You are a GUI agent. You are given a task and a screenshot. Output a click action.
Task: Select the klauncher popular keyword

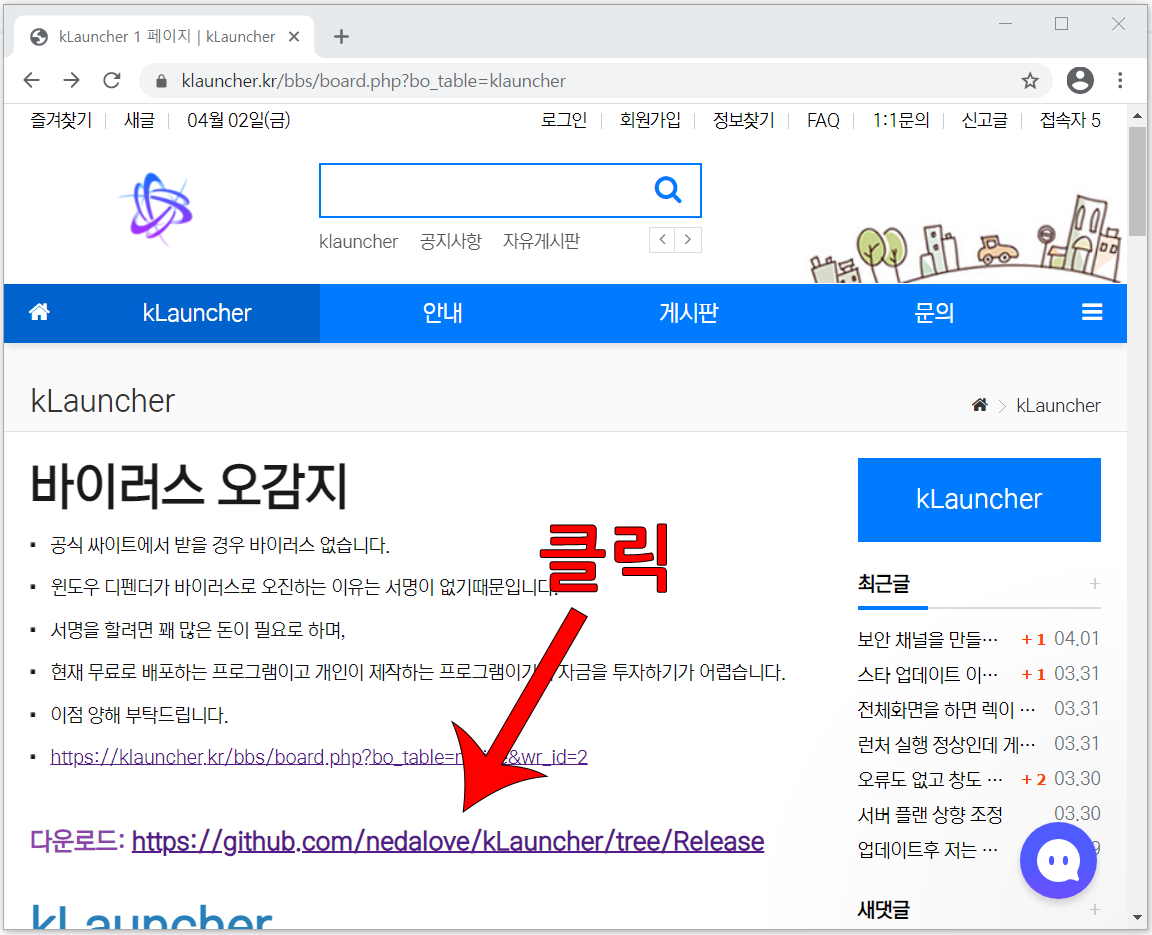click(x=359, y=241)
